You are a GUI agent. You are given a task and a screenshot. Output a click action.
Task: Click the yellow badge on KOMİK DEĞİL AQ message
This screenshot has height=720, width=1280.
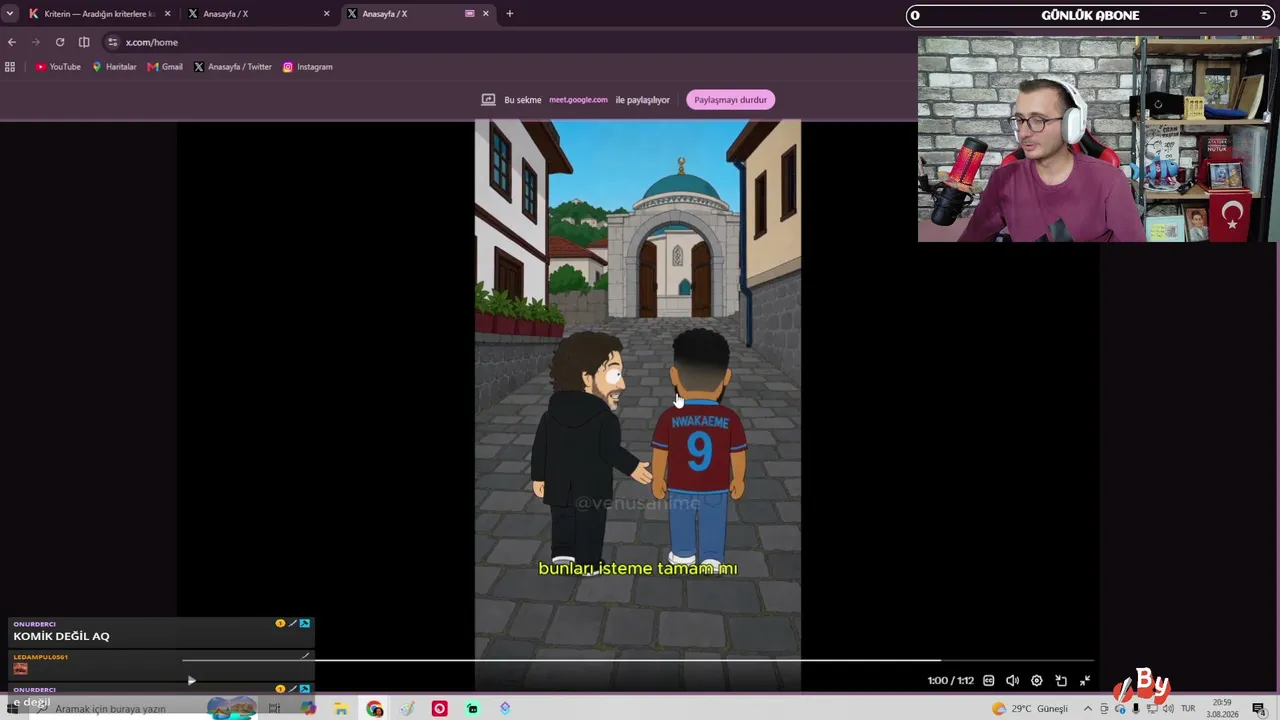click(280, 623)
